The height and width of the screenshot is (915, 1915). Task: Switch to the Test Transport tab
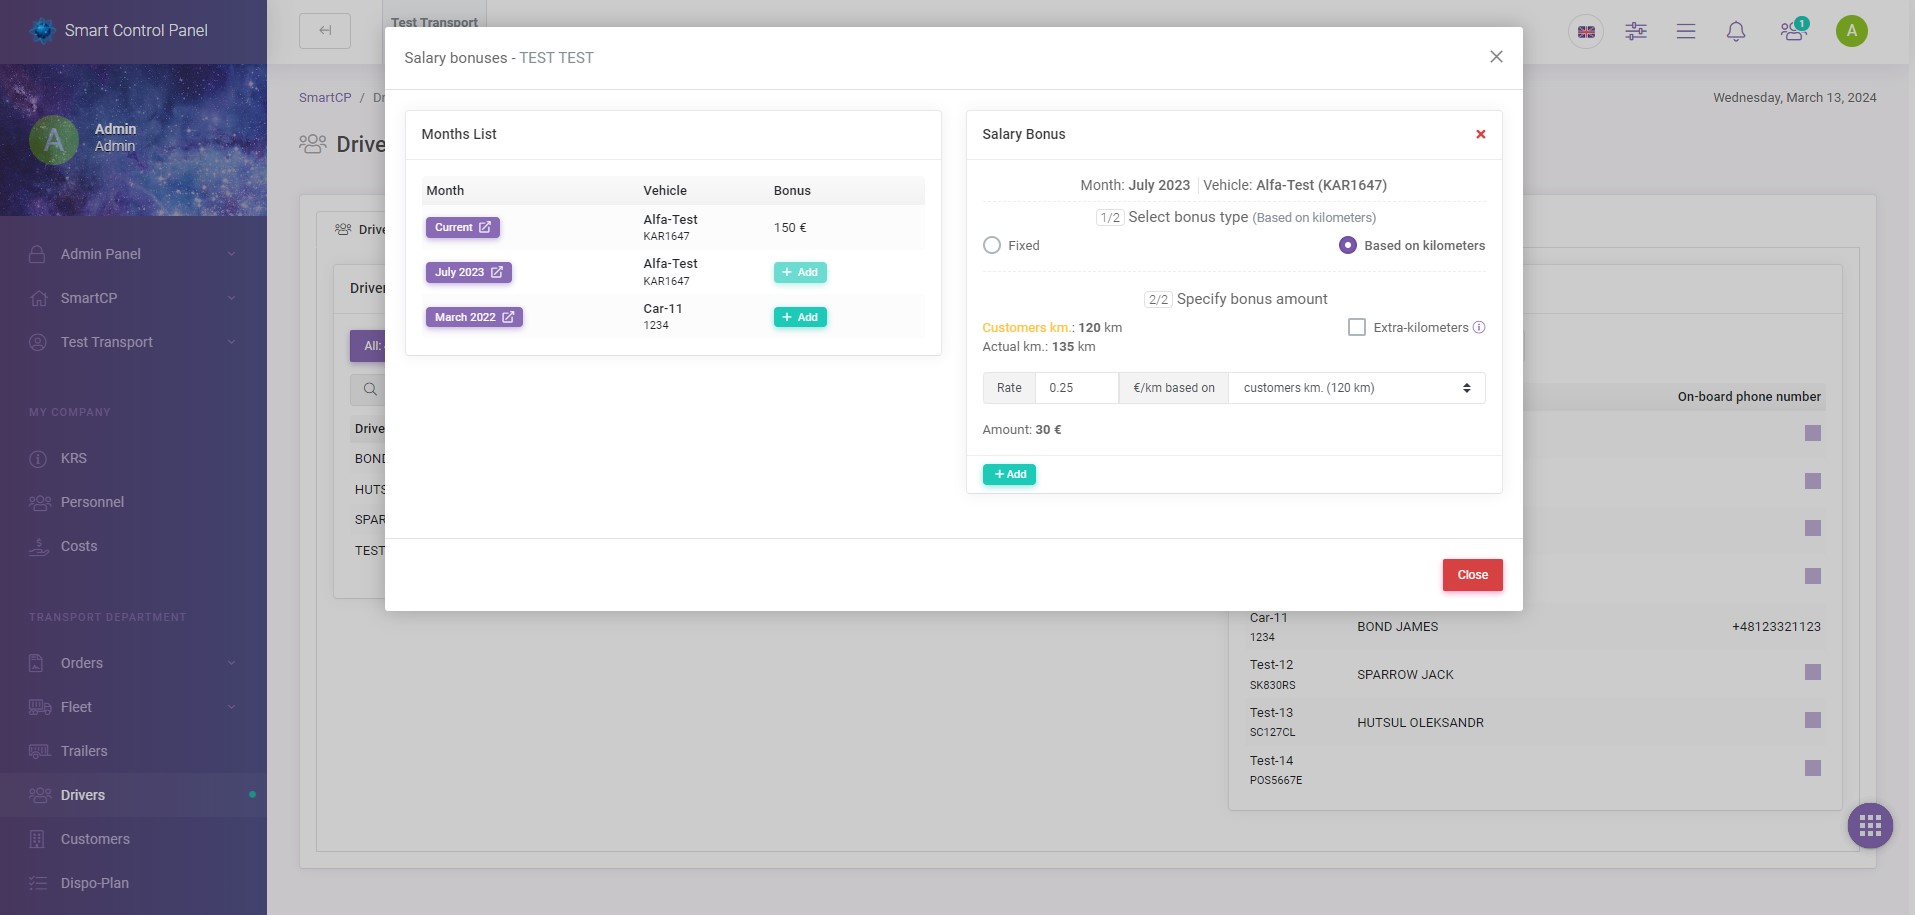point(434,22)
